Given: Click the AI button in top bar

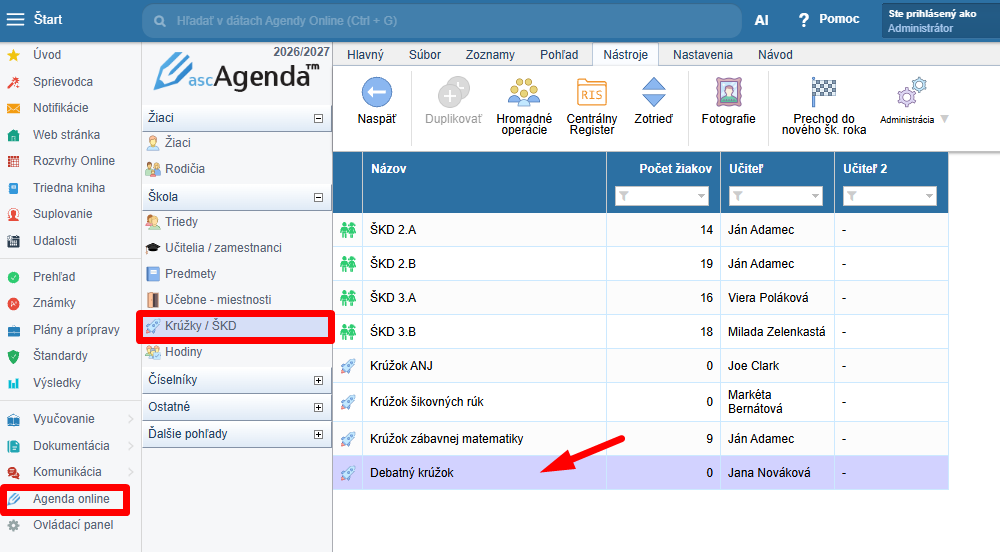Looking at the screenshot, I should point(761,20).
